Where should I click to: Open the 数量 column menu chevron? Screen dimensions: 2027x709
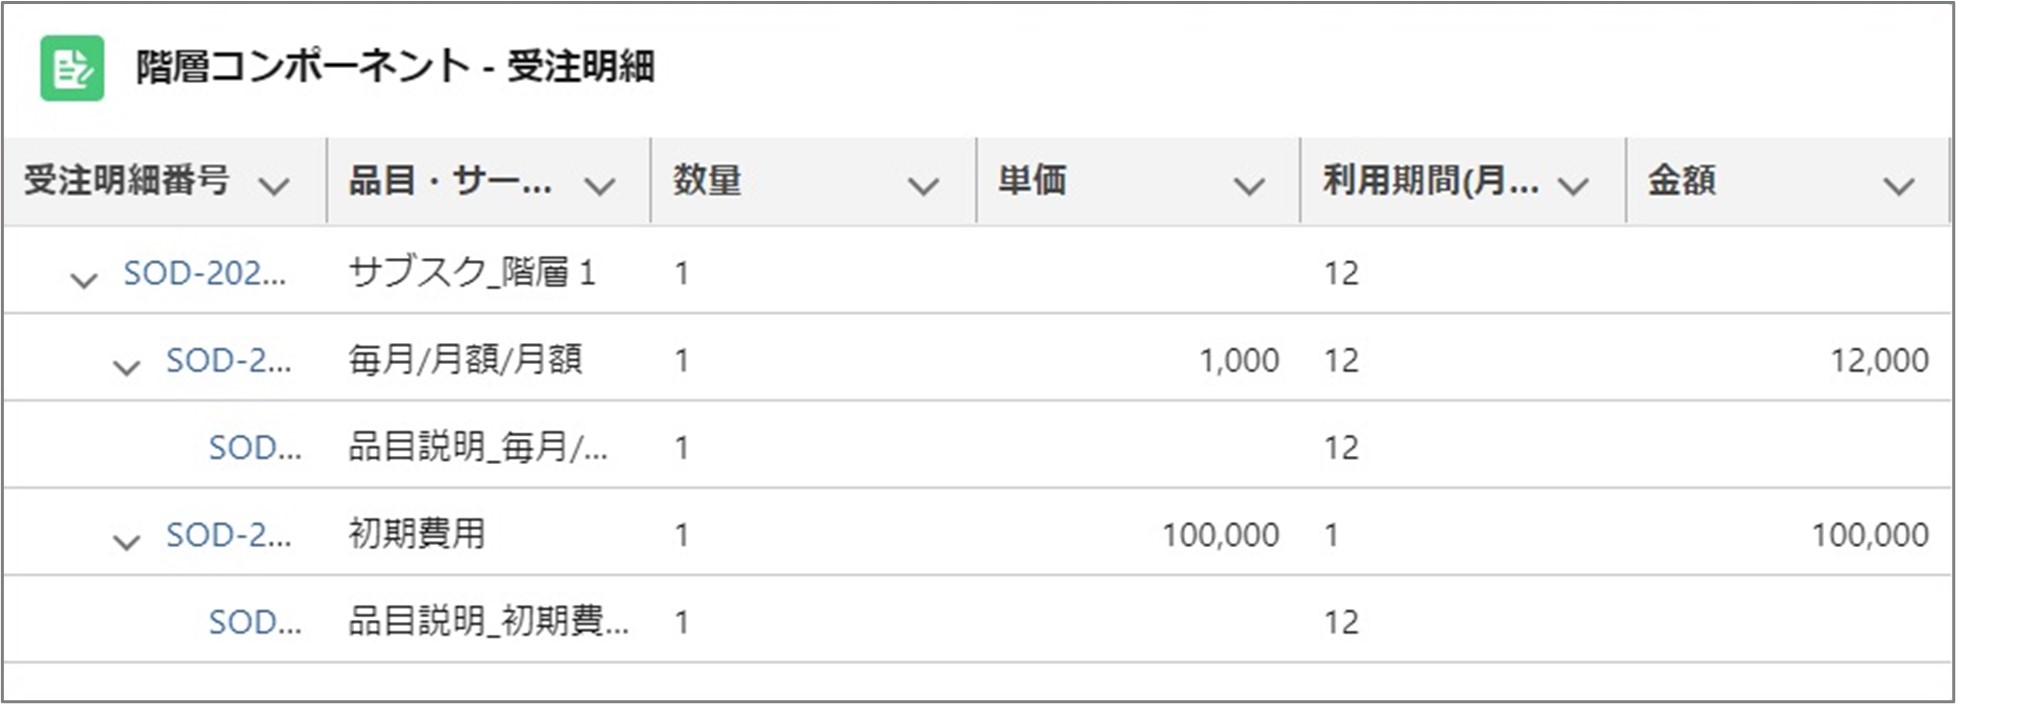(923, 185)
